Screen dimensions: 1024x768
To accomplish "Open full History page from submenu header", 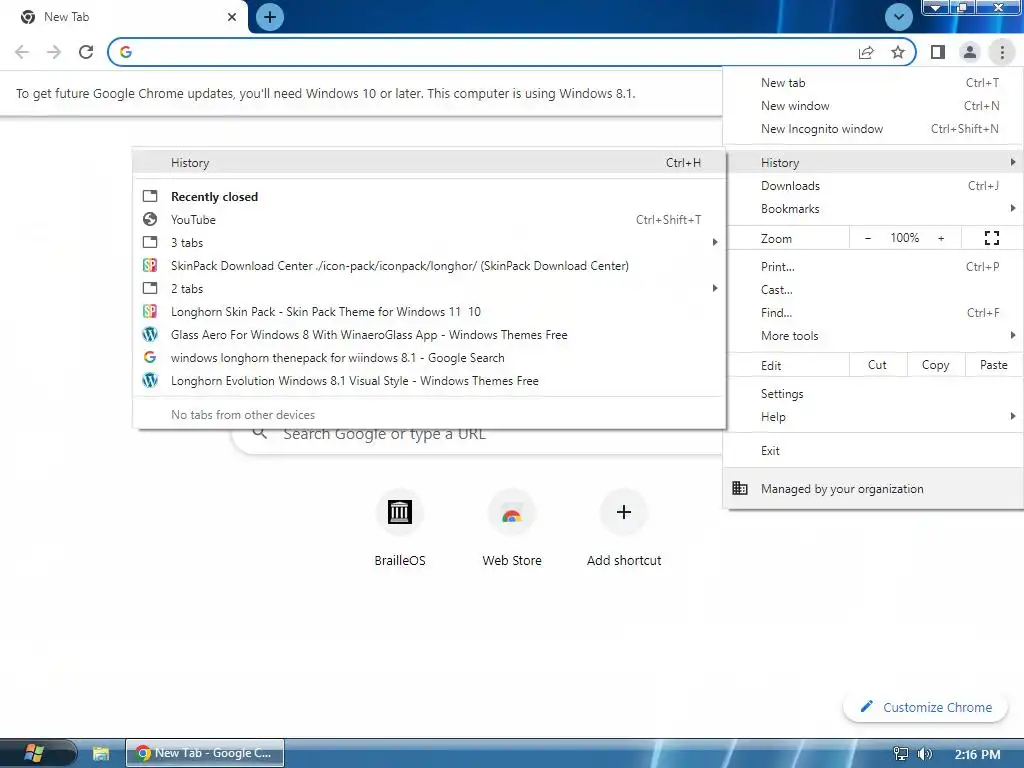I will pos(429,163).
